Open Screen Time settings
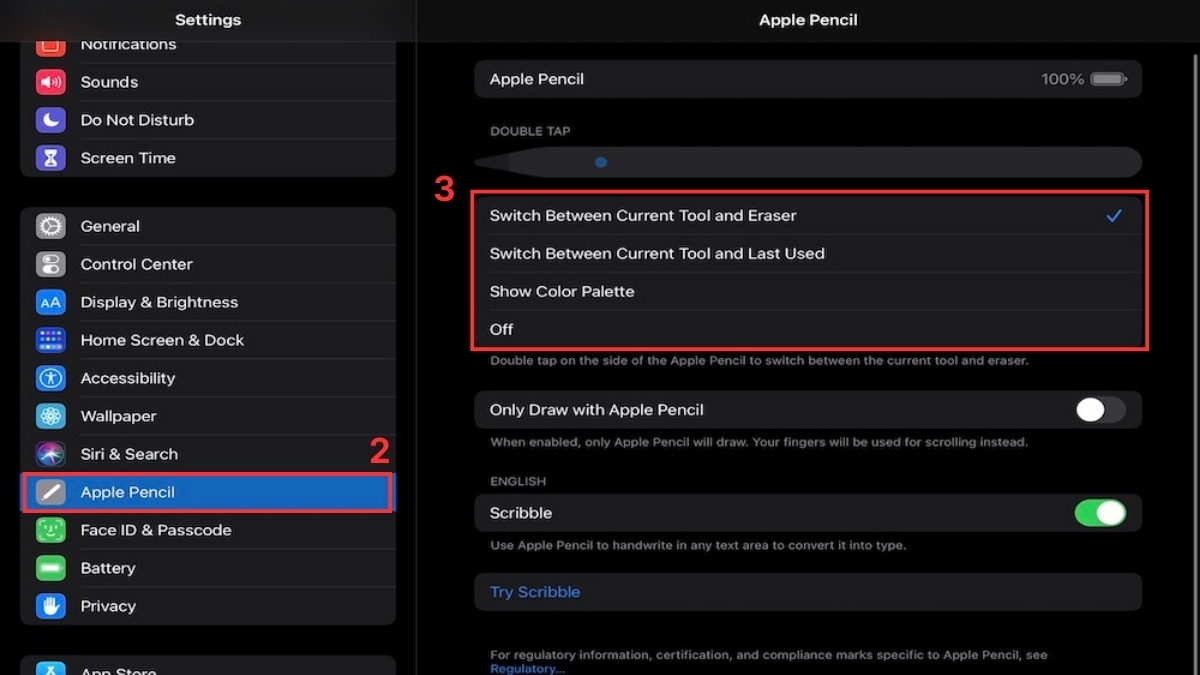The height and width of the screenshot is (675, 1200). [208, 158]
